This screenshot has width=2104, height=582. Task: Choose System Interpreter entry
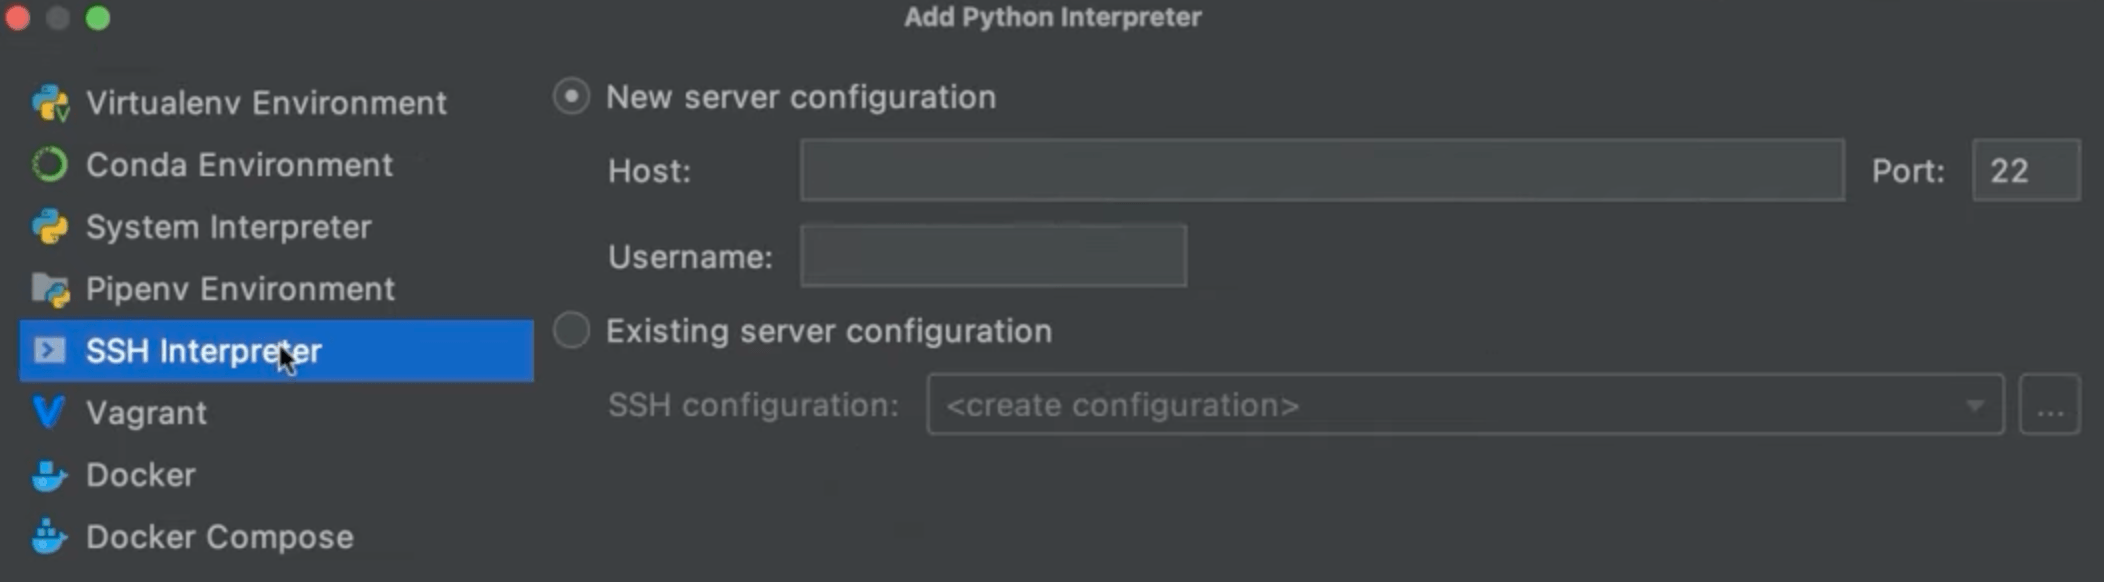(276, 227)
